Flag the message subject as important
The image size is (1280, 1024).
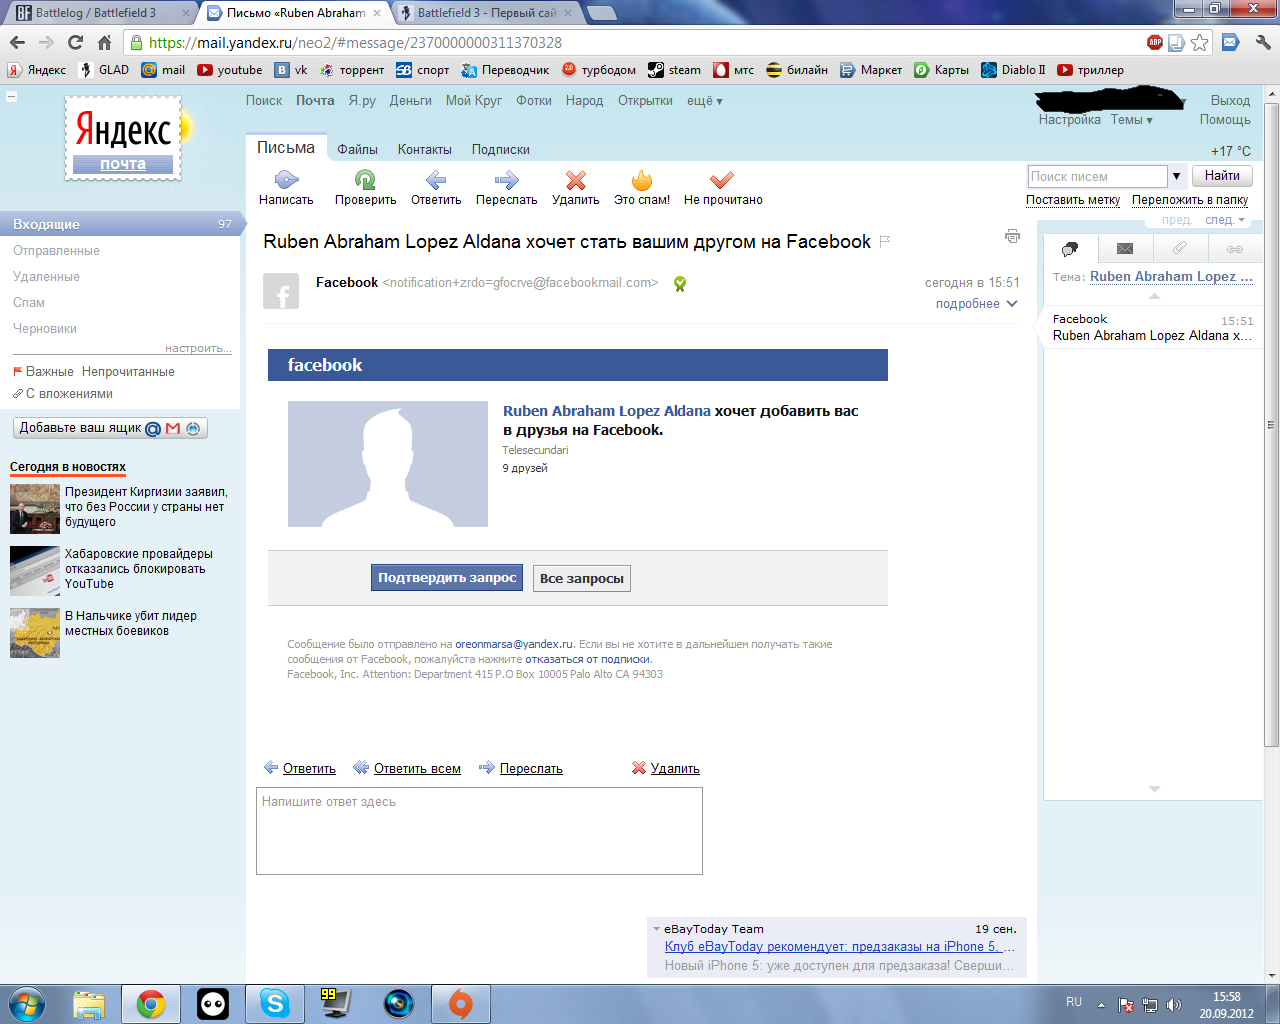click(x=885, y=241)
